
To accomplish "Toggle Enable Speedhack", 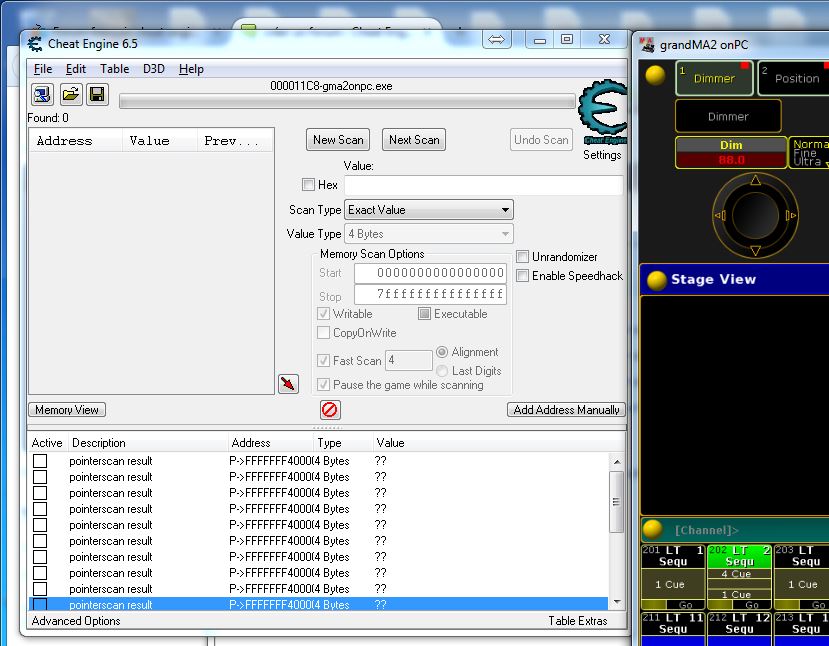I will coord(521,276).
